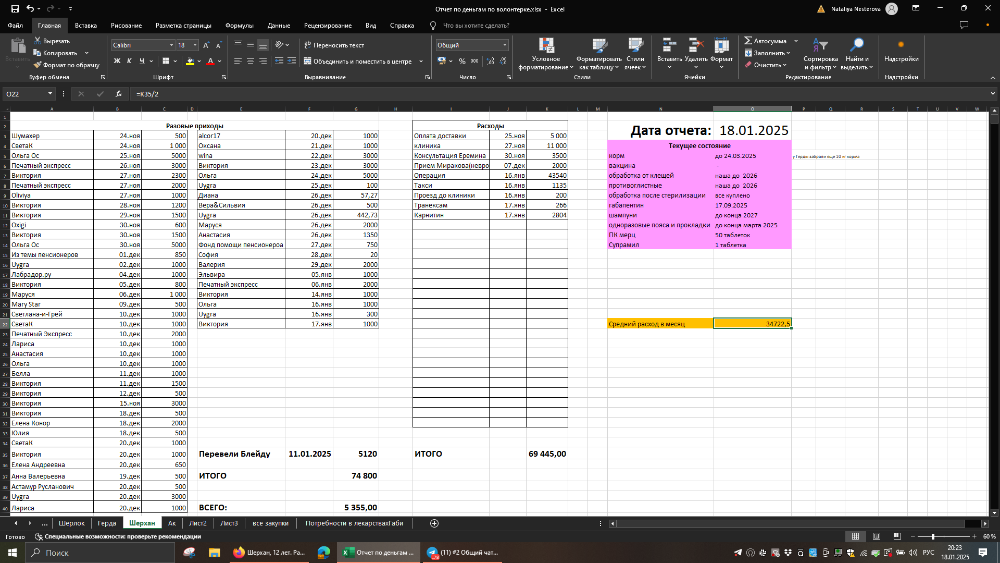Open the 'Общий' number format dropdown
Viewport: 1000px width, 563px height.
tap(504, 45)
